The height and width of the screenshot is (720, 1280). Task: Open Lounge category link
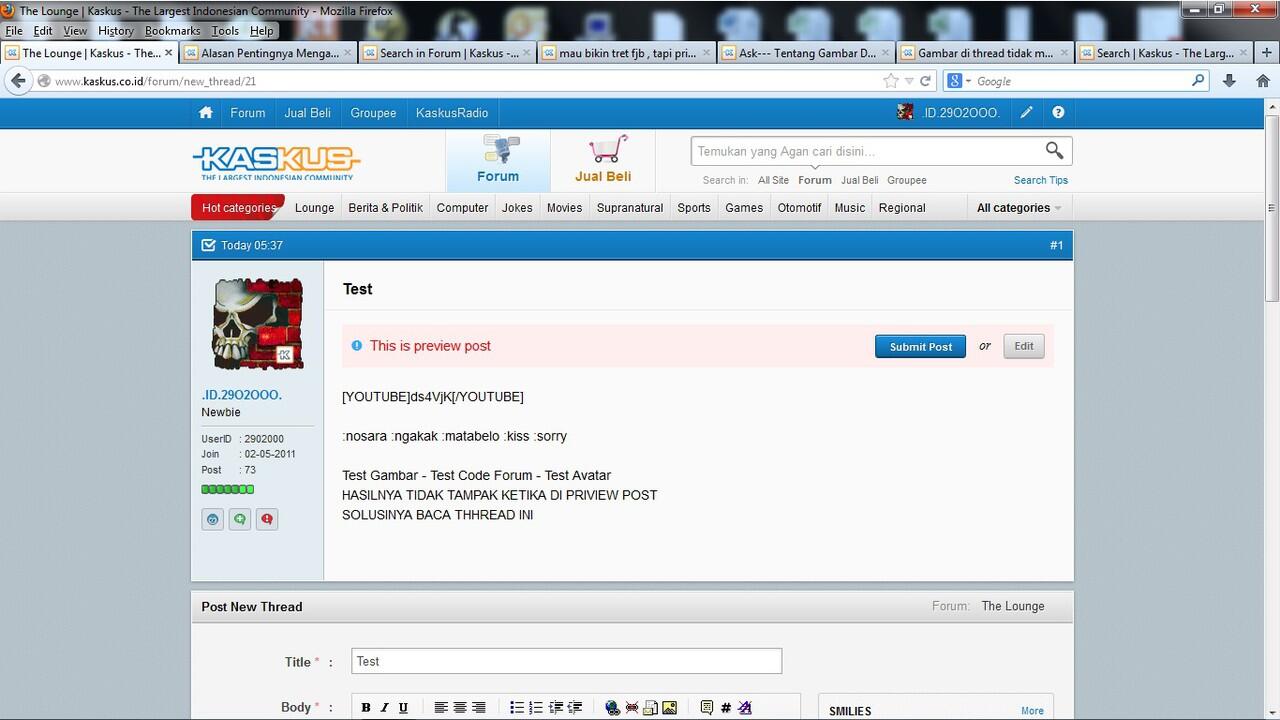314,208
